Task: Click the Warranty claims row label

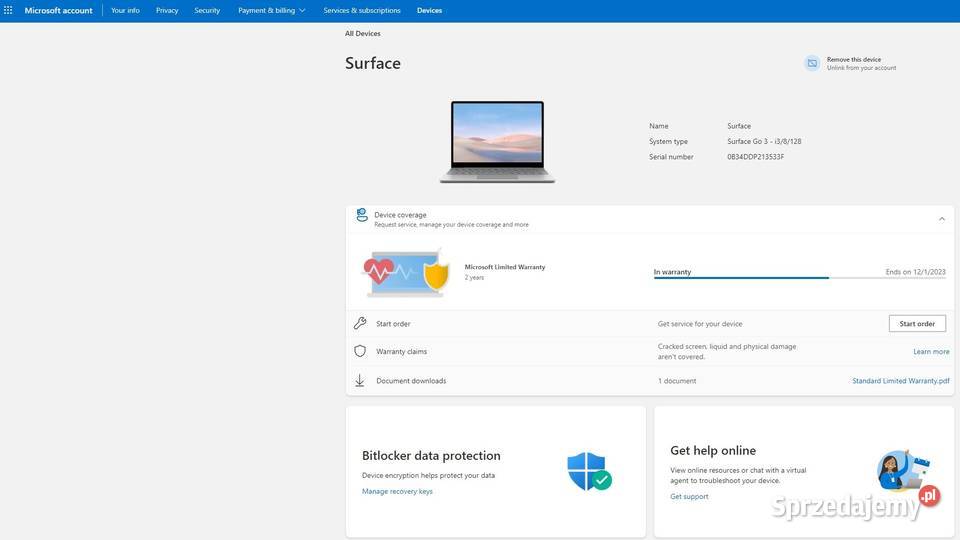Action: [x=402, y=351]
